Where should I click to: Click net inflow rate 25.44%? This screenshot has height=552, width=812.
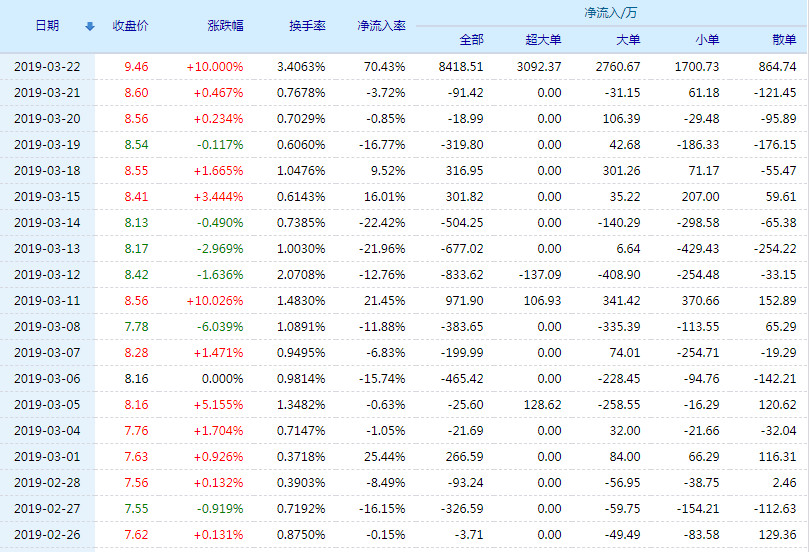[385, 457]
